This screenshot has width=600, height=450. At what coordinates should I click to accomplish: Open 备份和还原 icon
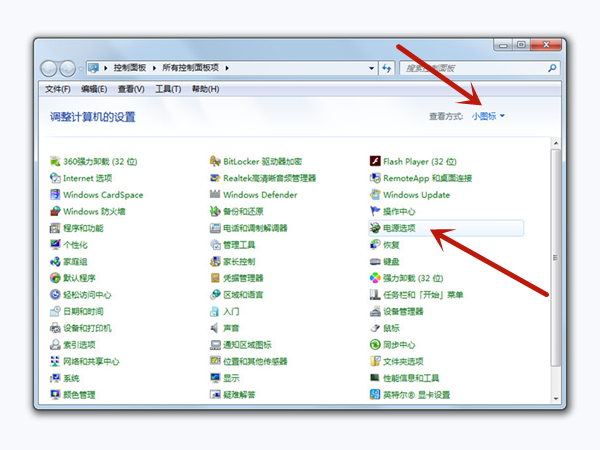pyautogui.click(x=215, y=211)
